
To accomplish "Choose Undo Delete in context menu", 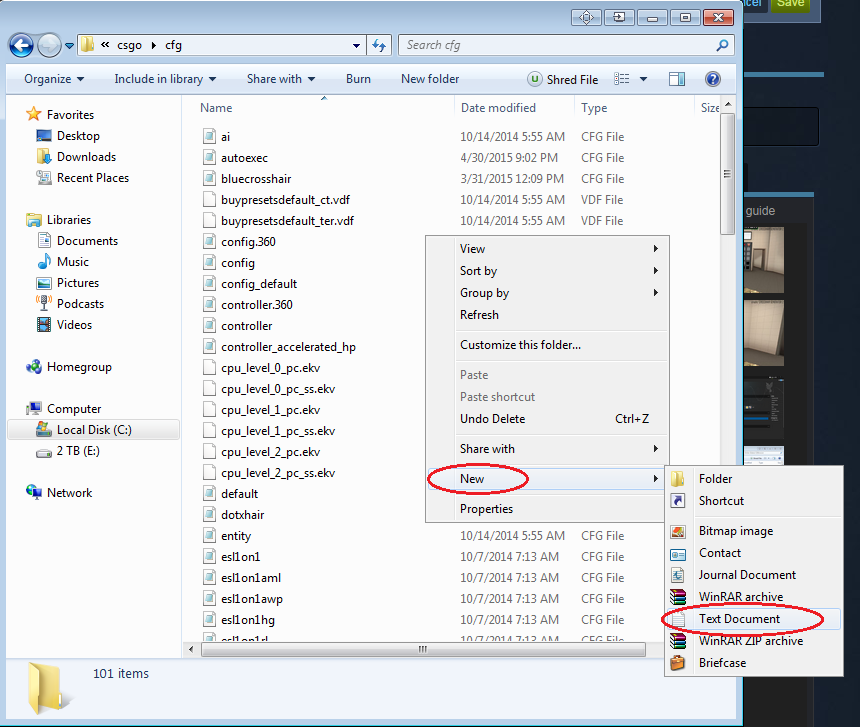I will (547, 419).
